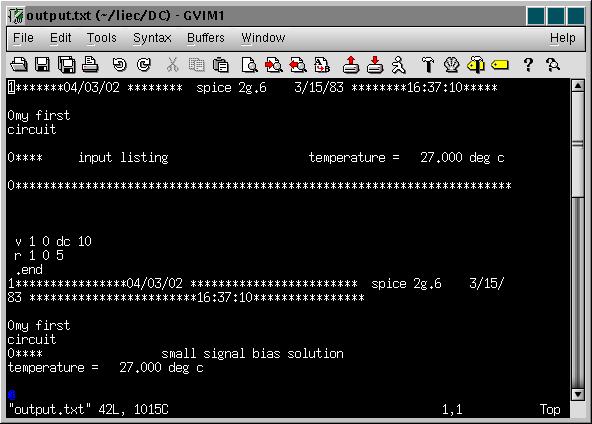Click the Open file toolbar icon
The width and height of the screenshot is (592, 424).
(x=19, y=65)
